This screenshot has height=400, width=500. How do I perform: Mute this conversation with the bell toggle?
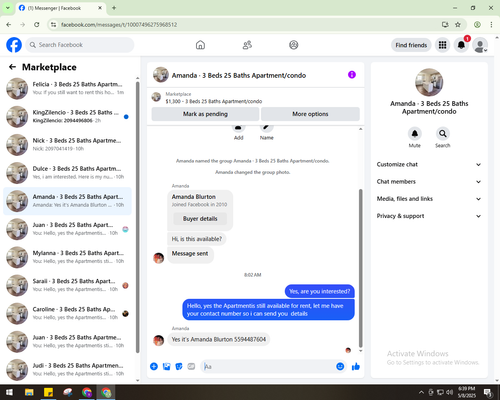pyautogui.click(x=414, y=134)
